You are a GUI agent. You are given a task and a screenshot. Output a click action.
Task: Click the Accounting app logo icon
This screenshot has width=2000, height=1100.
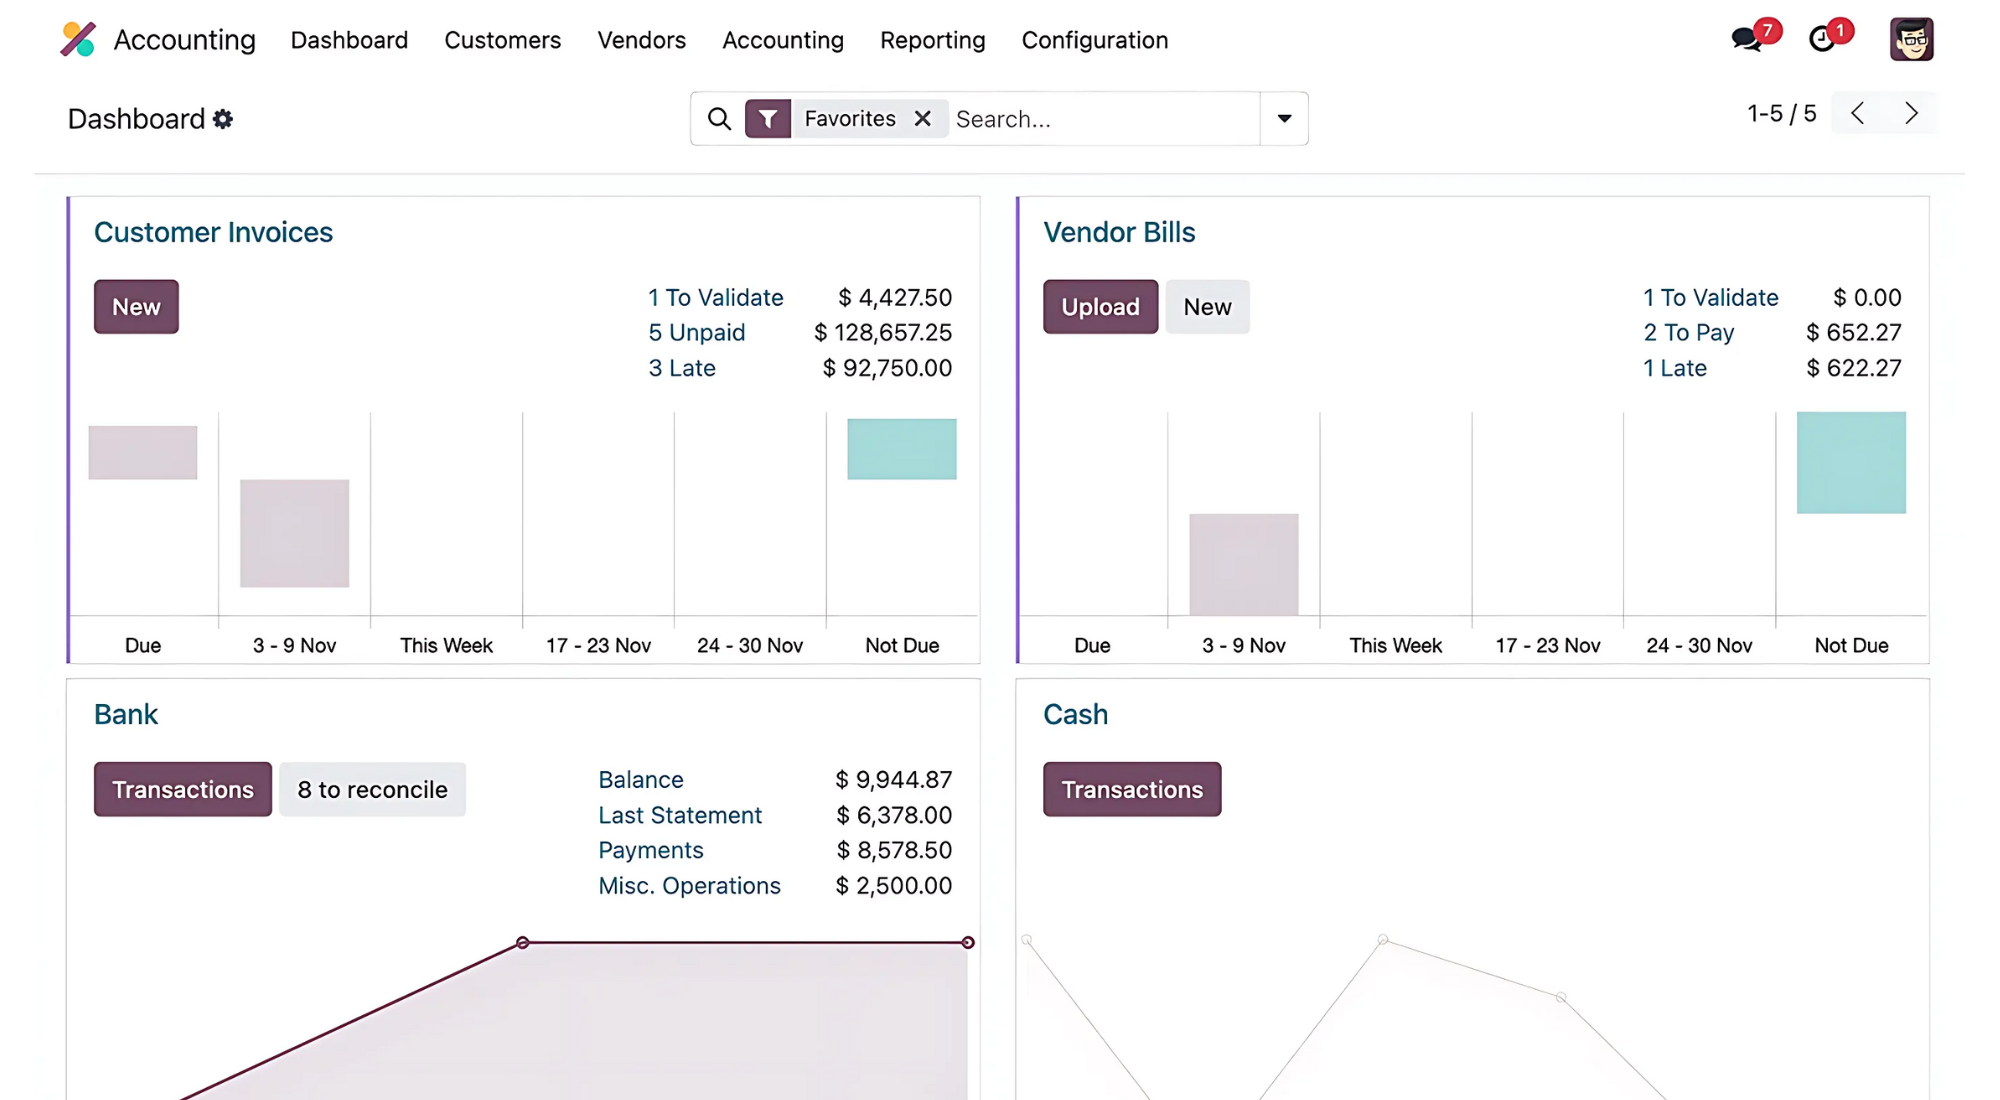coord(78,40)
